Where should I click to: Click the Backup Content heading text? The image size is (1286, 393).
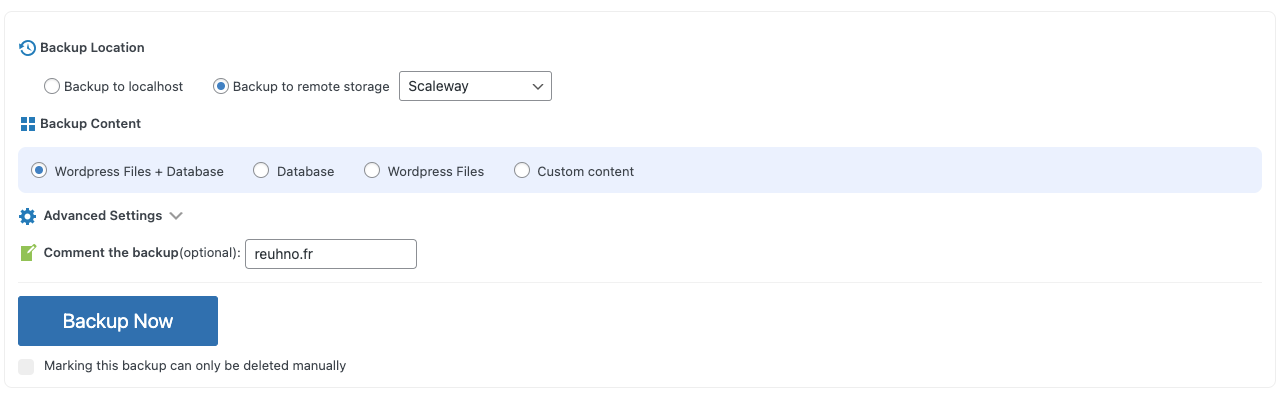coord(90,124)
